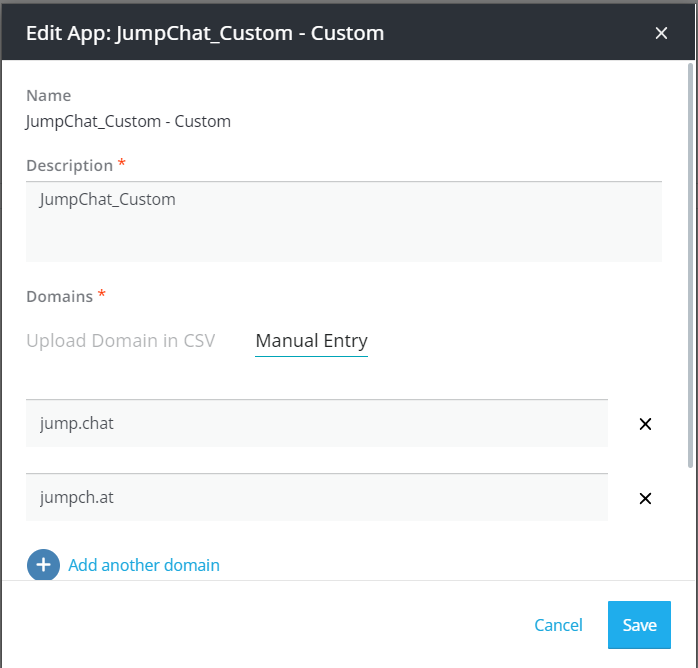Select the Manual Entry tab
The width and height of the screenshot is (698, 668).
(x=311, y=340)
